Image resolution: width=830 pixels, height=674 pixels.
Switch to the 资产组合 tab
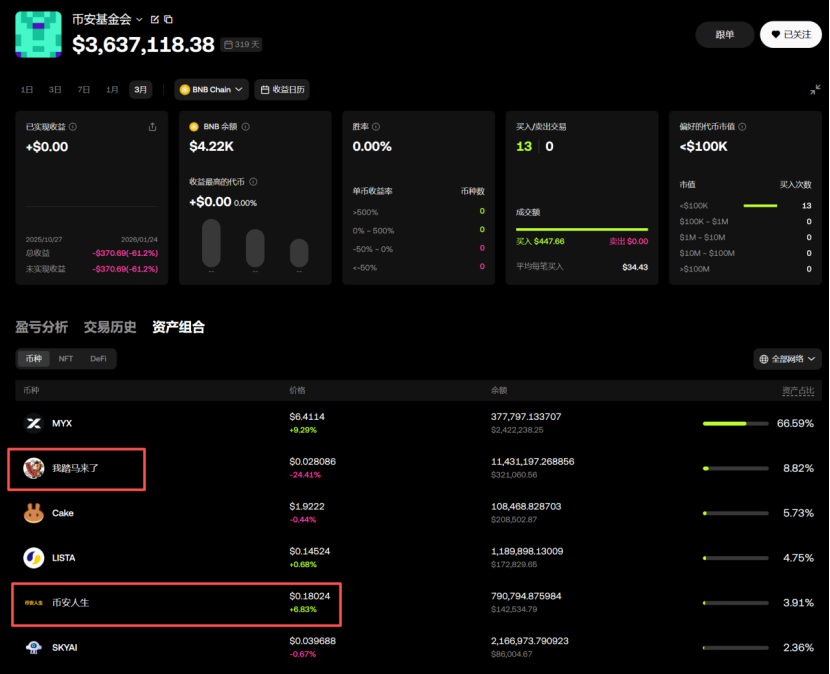tap(178, 327)
